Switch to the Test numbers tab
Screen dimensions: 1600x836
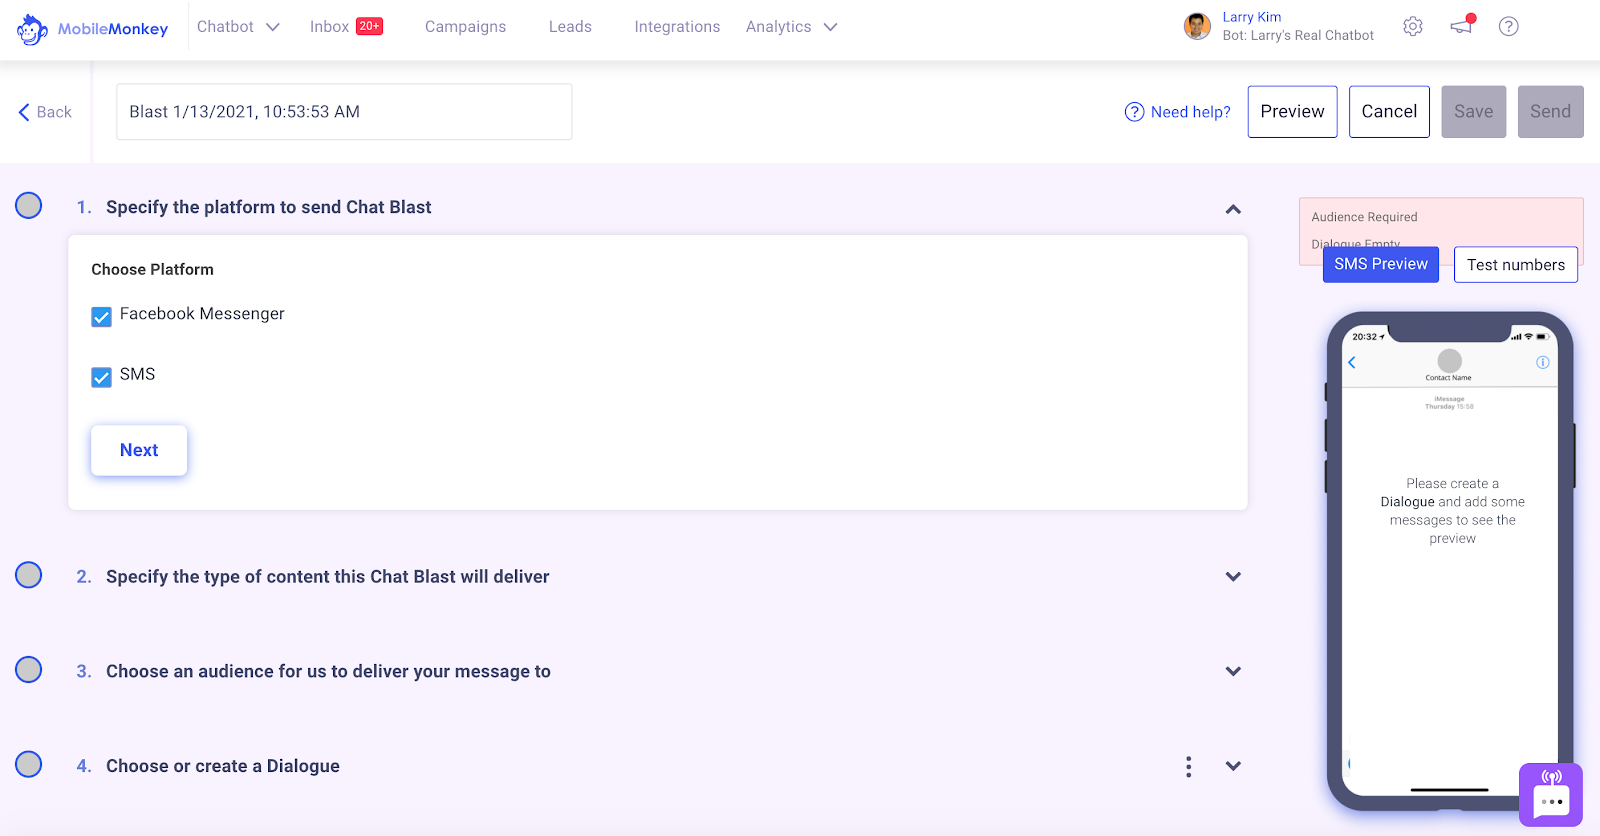pyautogui.click(x=1516, y=265)
